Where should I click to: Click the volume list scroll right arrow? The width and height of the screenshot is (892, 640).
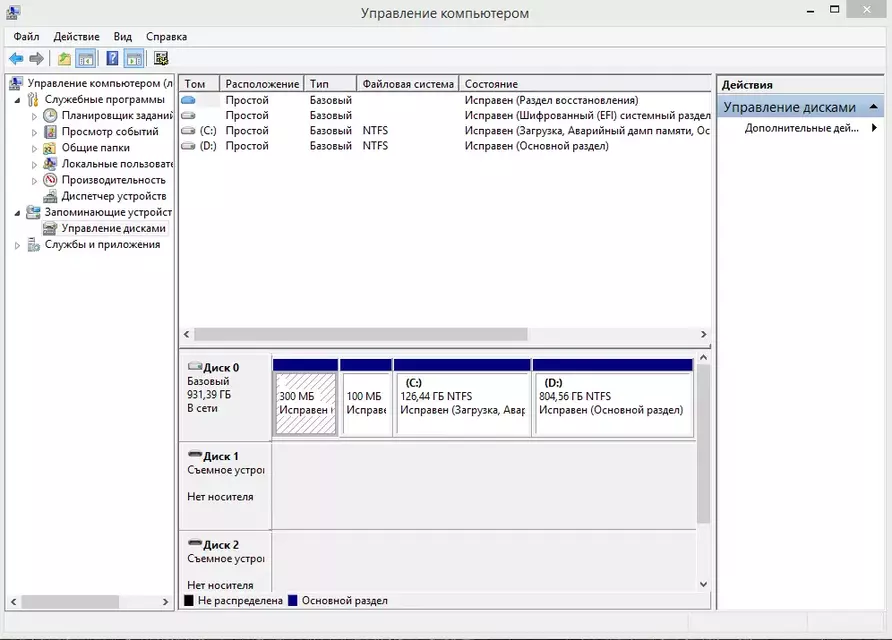pyautogui.click(x=704, y=335)
